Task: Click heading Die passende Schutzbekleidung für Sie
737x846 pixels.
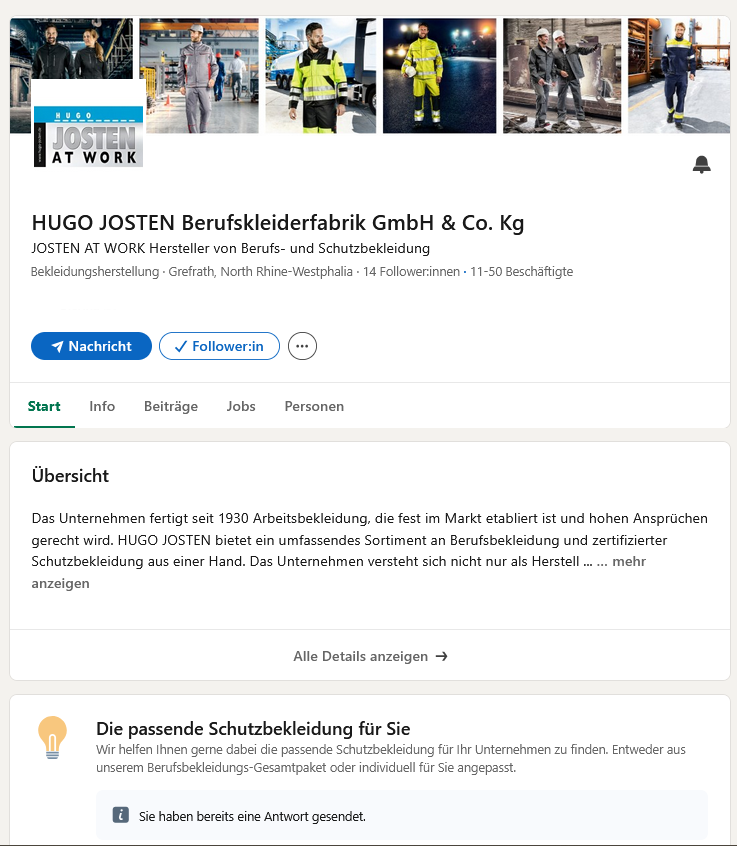Action: [x=253, y=729]
